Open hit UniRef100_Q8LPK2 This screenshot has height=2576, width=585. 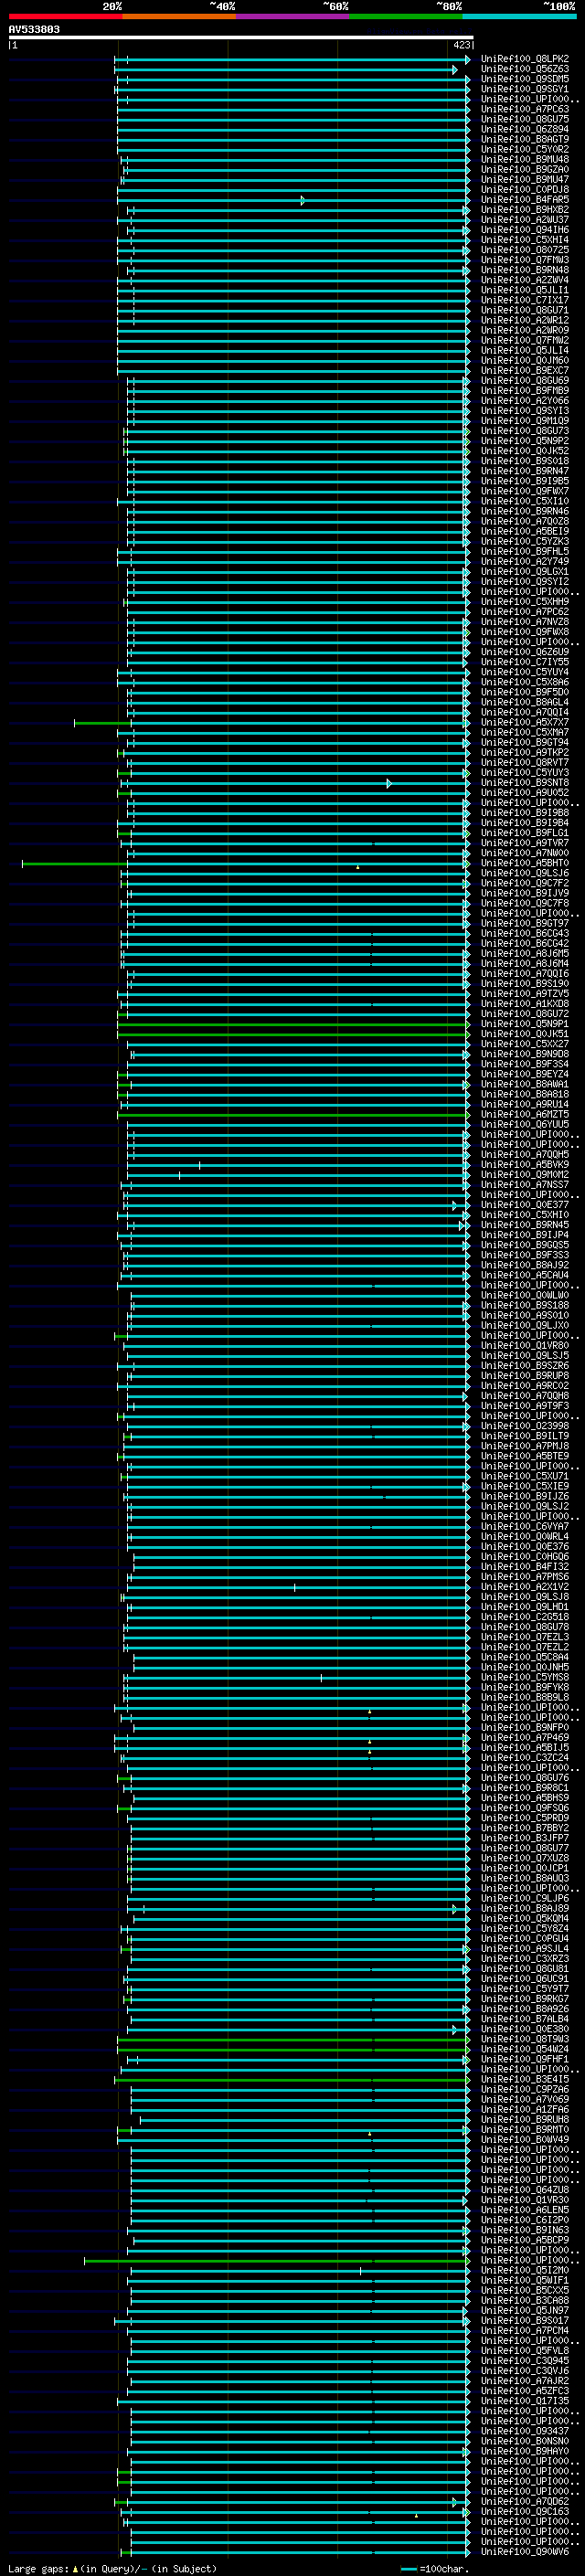point(525,59)
